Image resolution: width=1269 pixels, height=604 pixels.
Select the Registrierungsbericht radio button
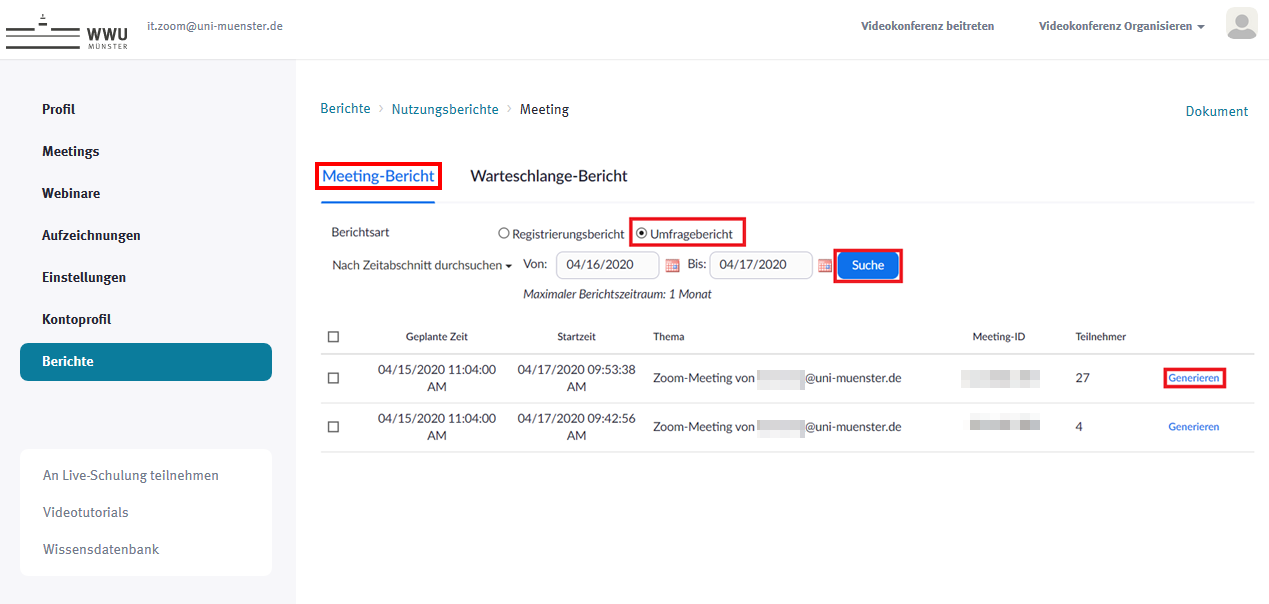coord(504,234)
